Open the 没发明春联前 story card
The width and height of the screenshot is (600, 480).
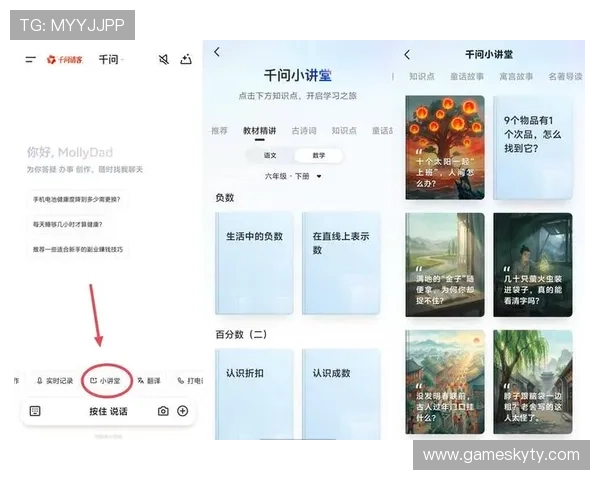tap(445, 382)
